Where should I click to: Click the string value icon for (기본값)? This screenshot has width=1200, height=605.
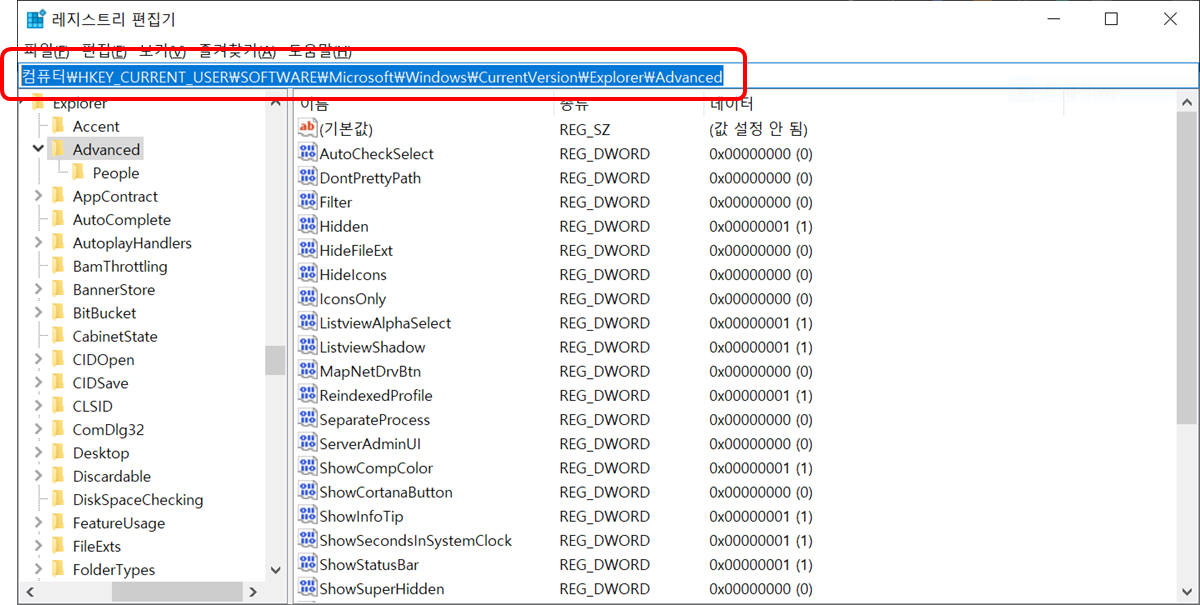tap(307, 129)
